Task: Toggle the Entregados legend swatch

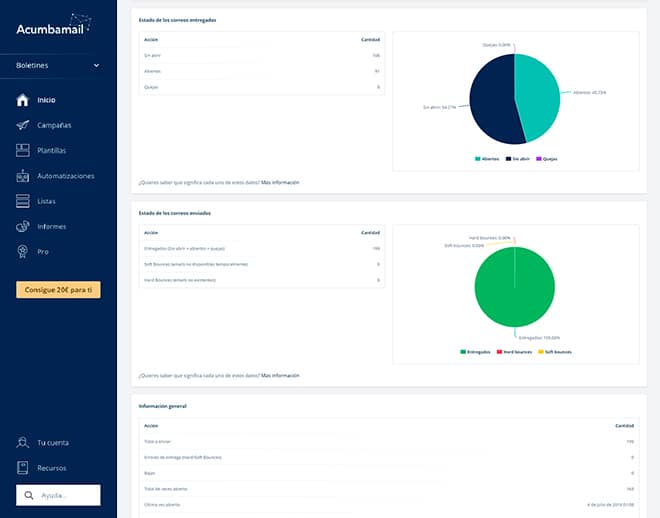Action: click(x=464, y=352)
